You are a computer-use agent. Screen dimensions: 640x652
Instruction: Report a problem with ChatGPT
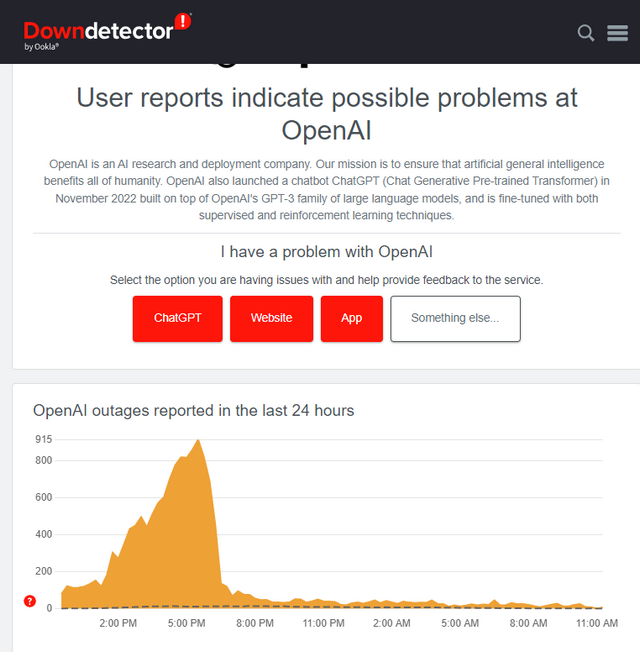(178, 319)
